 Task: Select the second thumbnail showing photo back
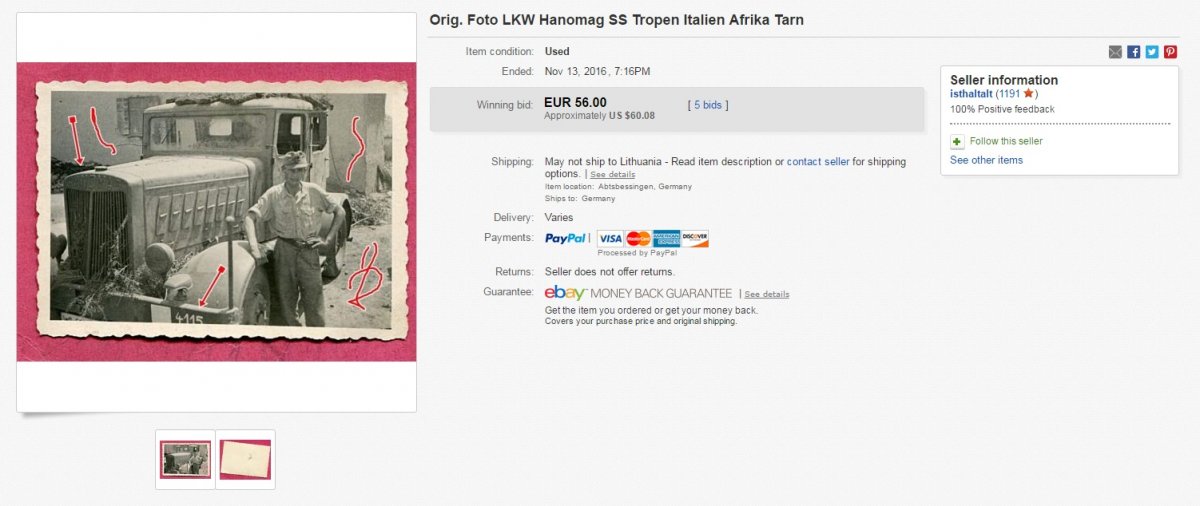(245, 459)
